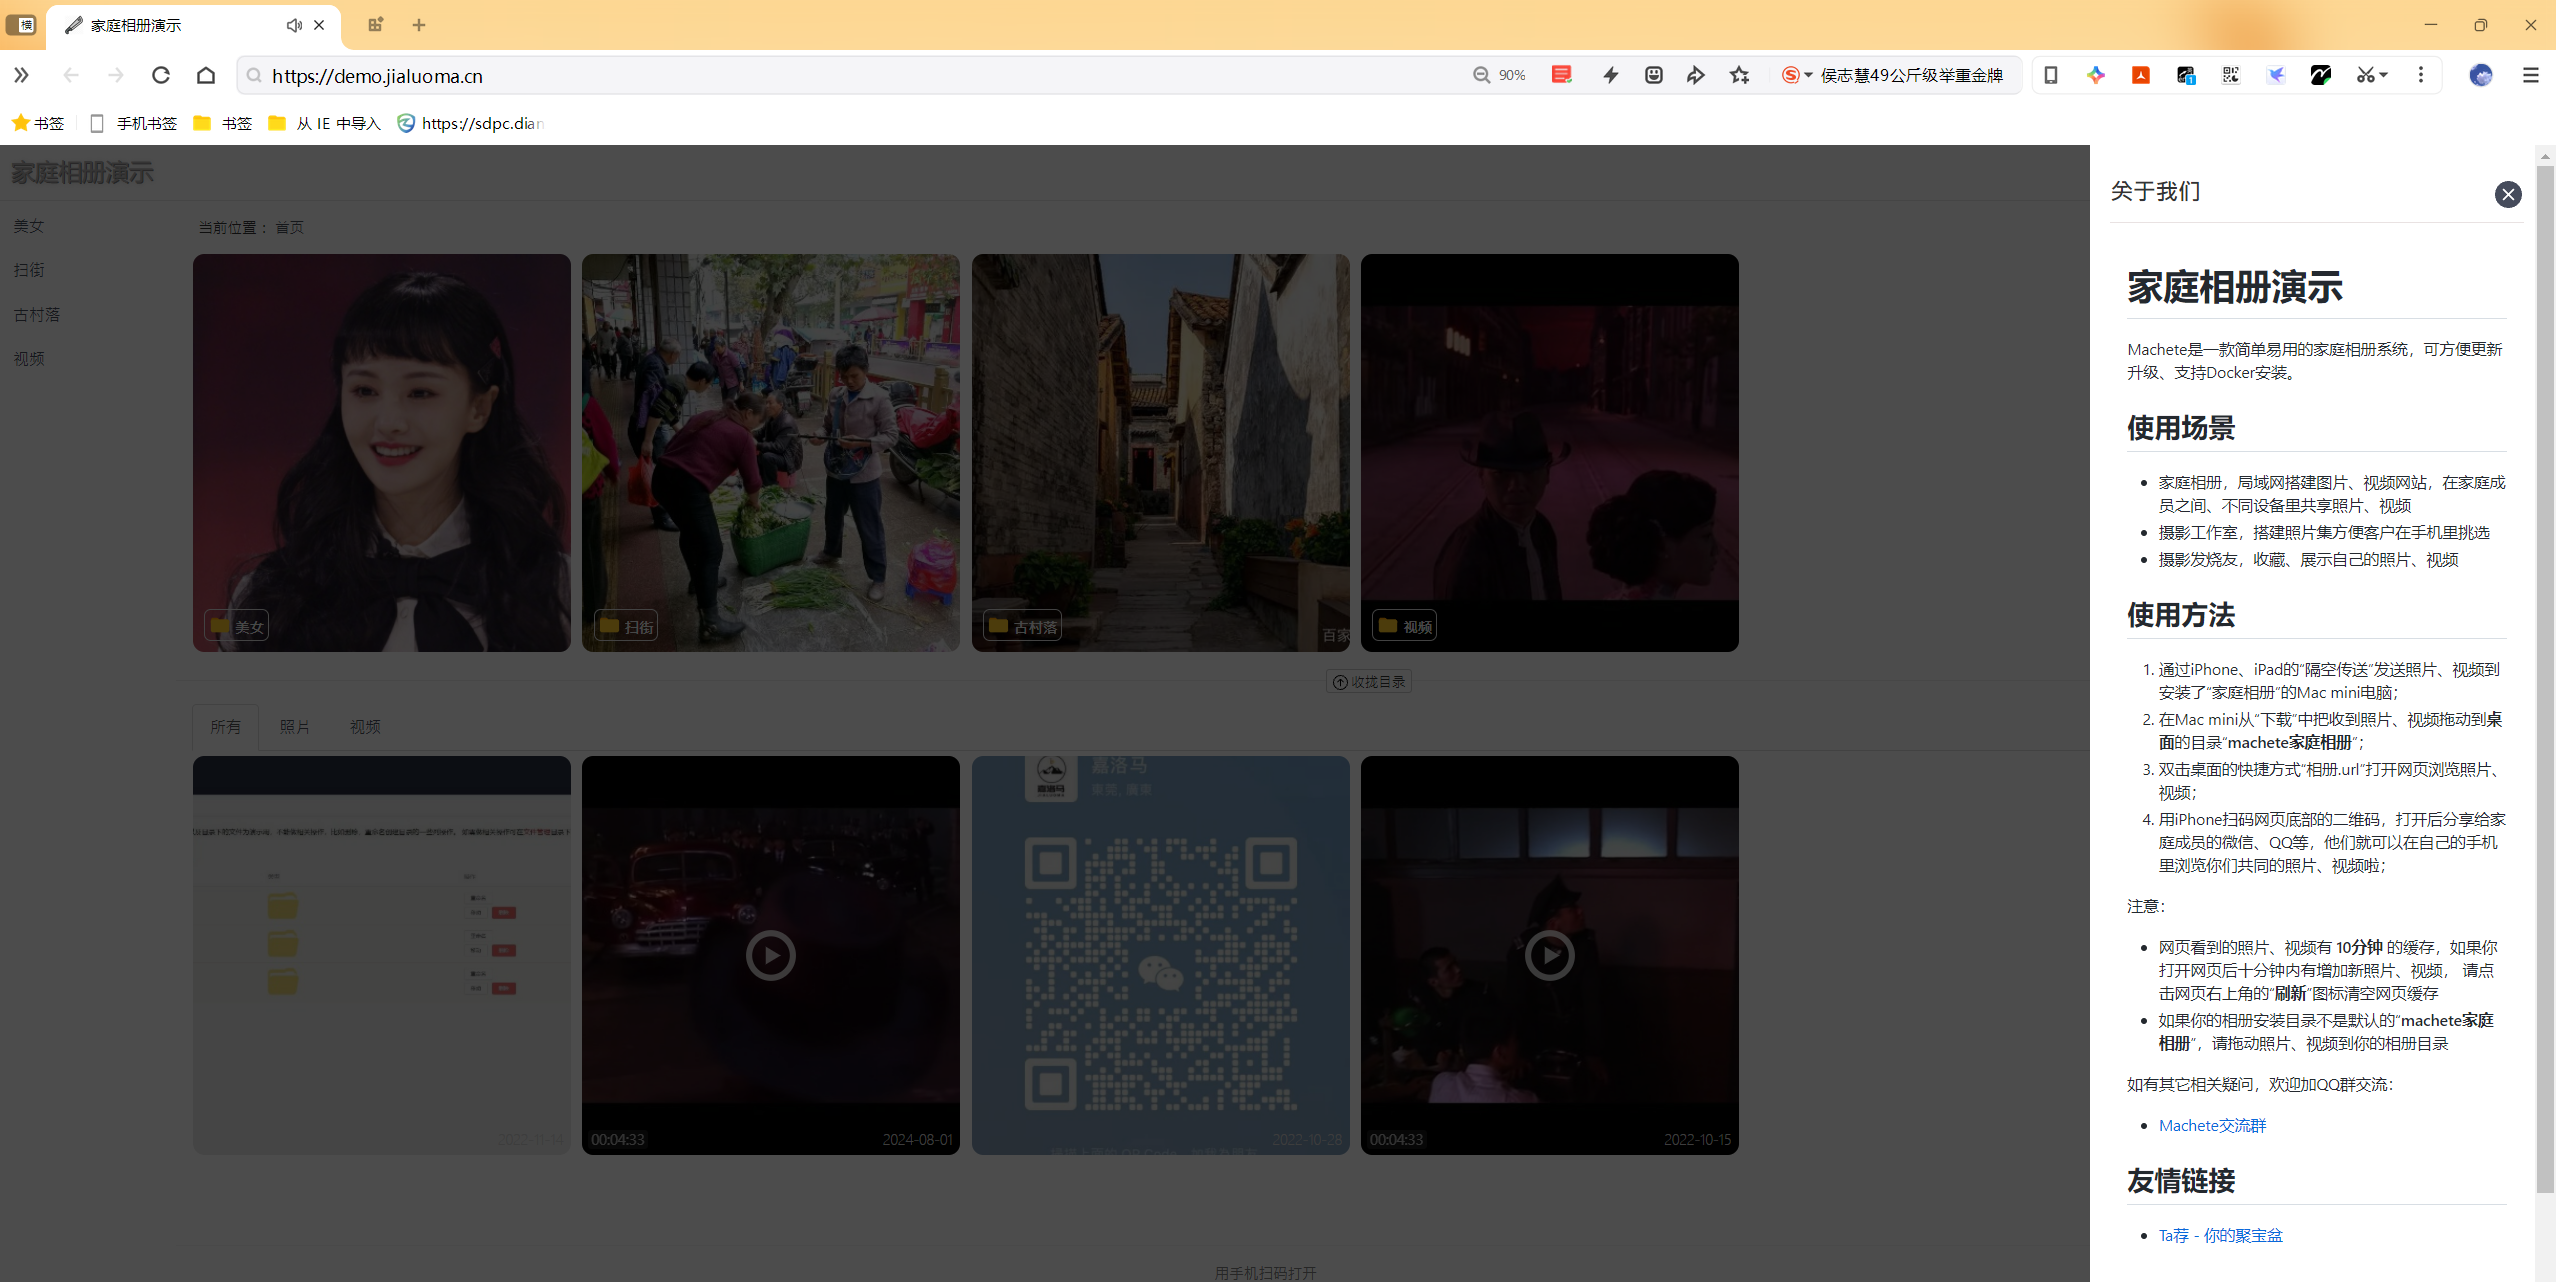
Task: Click the scissors screenshot tool
Action: (x=2365, y=75)
